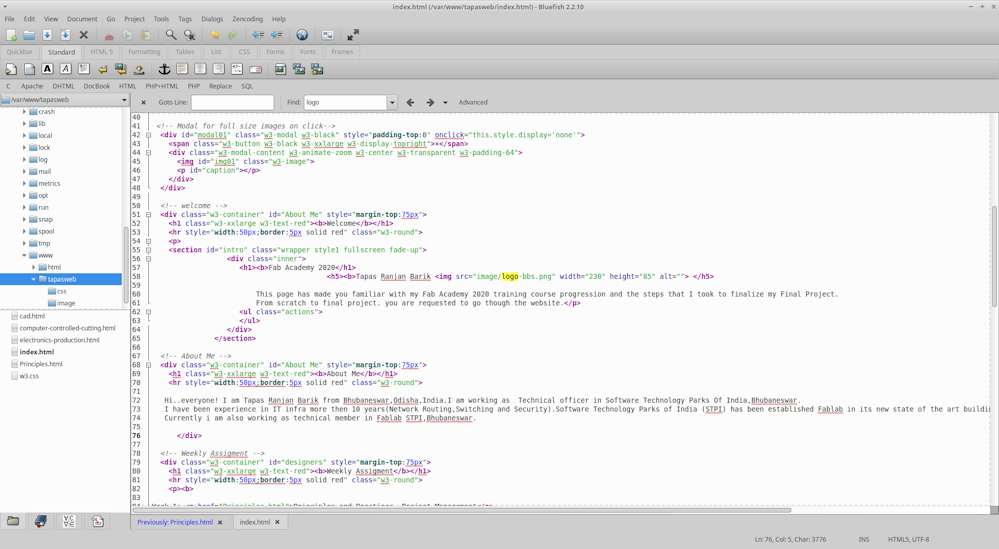Image resolution: width=999 pixels, height=549 pixels.
Task: Click the Paste clipboard toolbar icon
Action: [x=145, y=35]
